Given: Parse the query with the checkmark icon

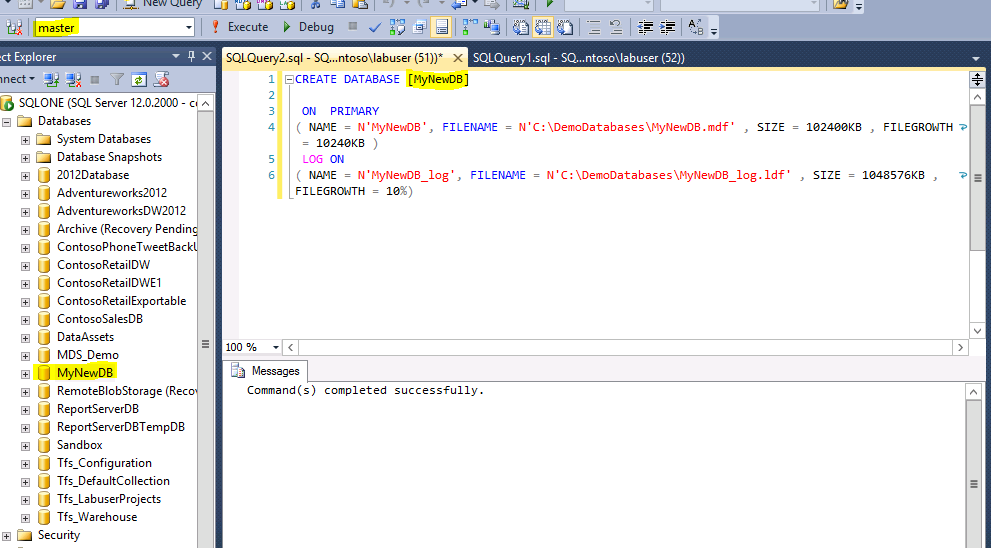Looking at the screenshot, I should click(x=375, y=27).
